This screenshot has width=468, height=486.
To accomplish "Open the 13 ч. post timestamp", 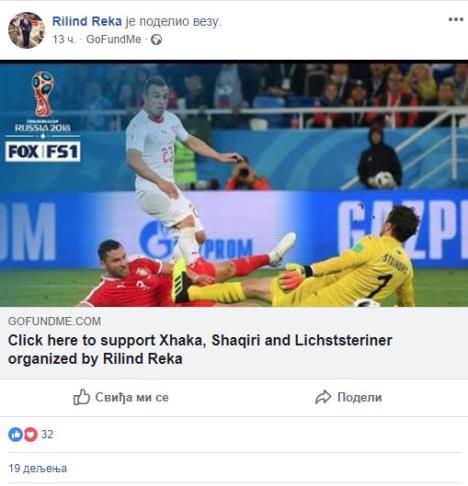I will click(x=64, y=39).
